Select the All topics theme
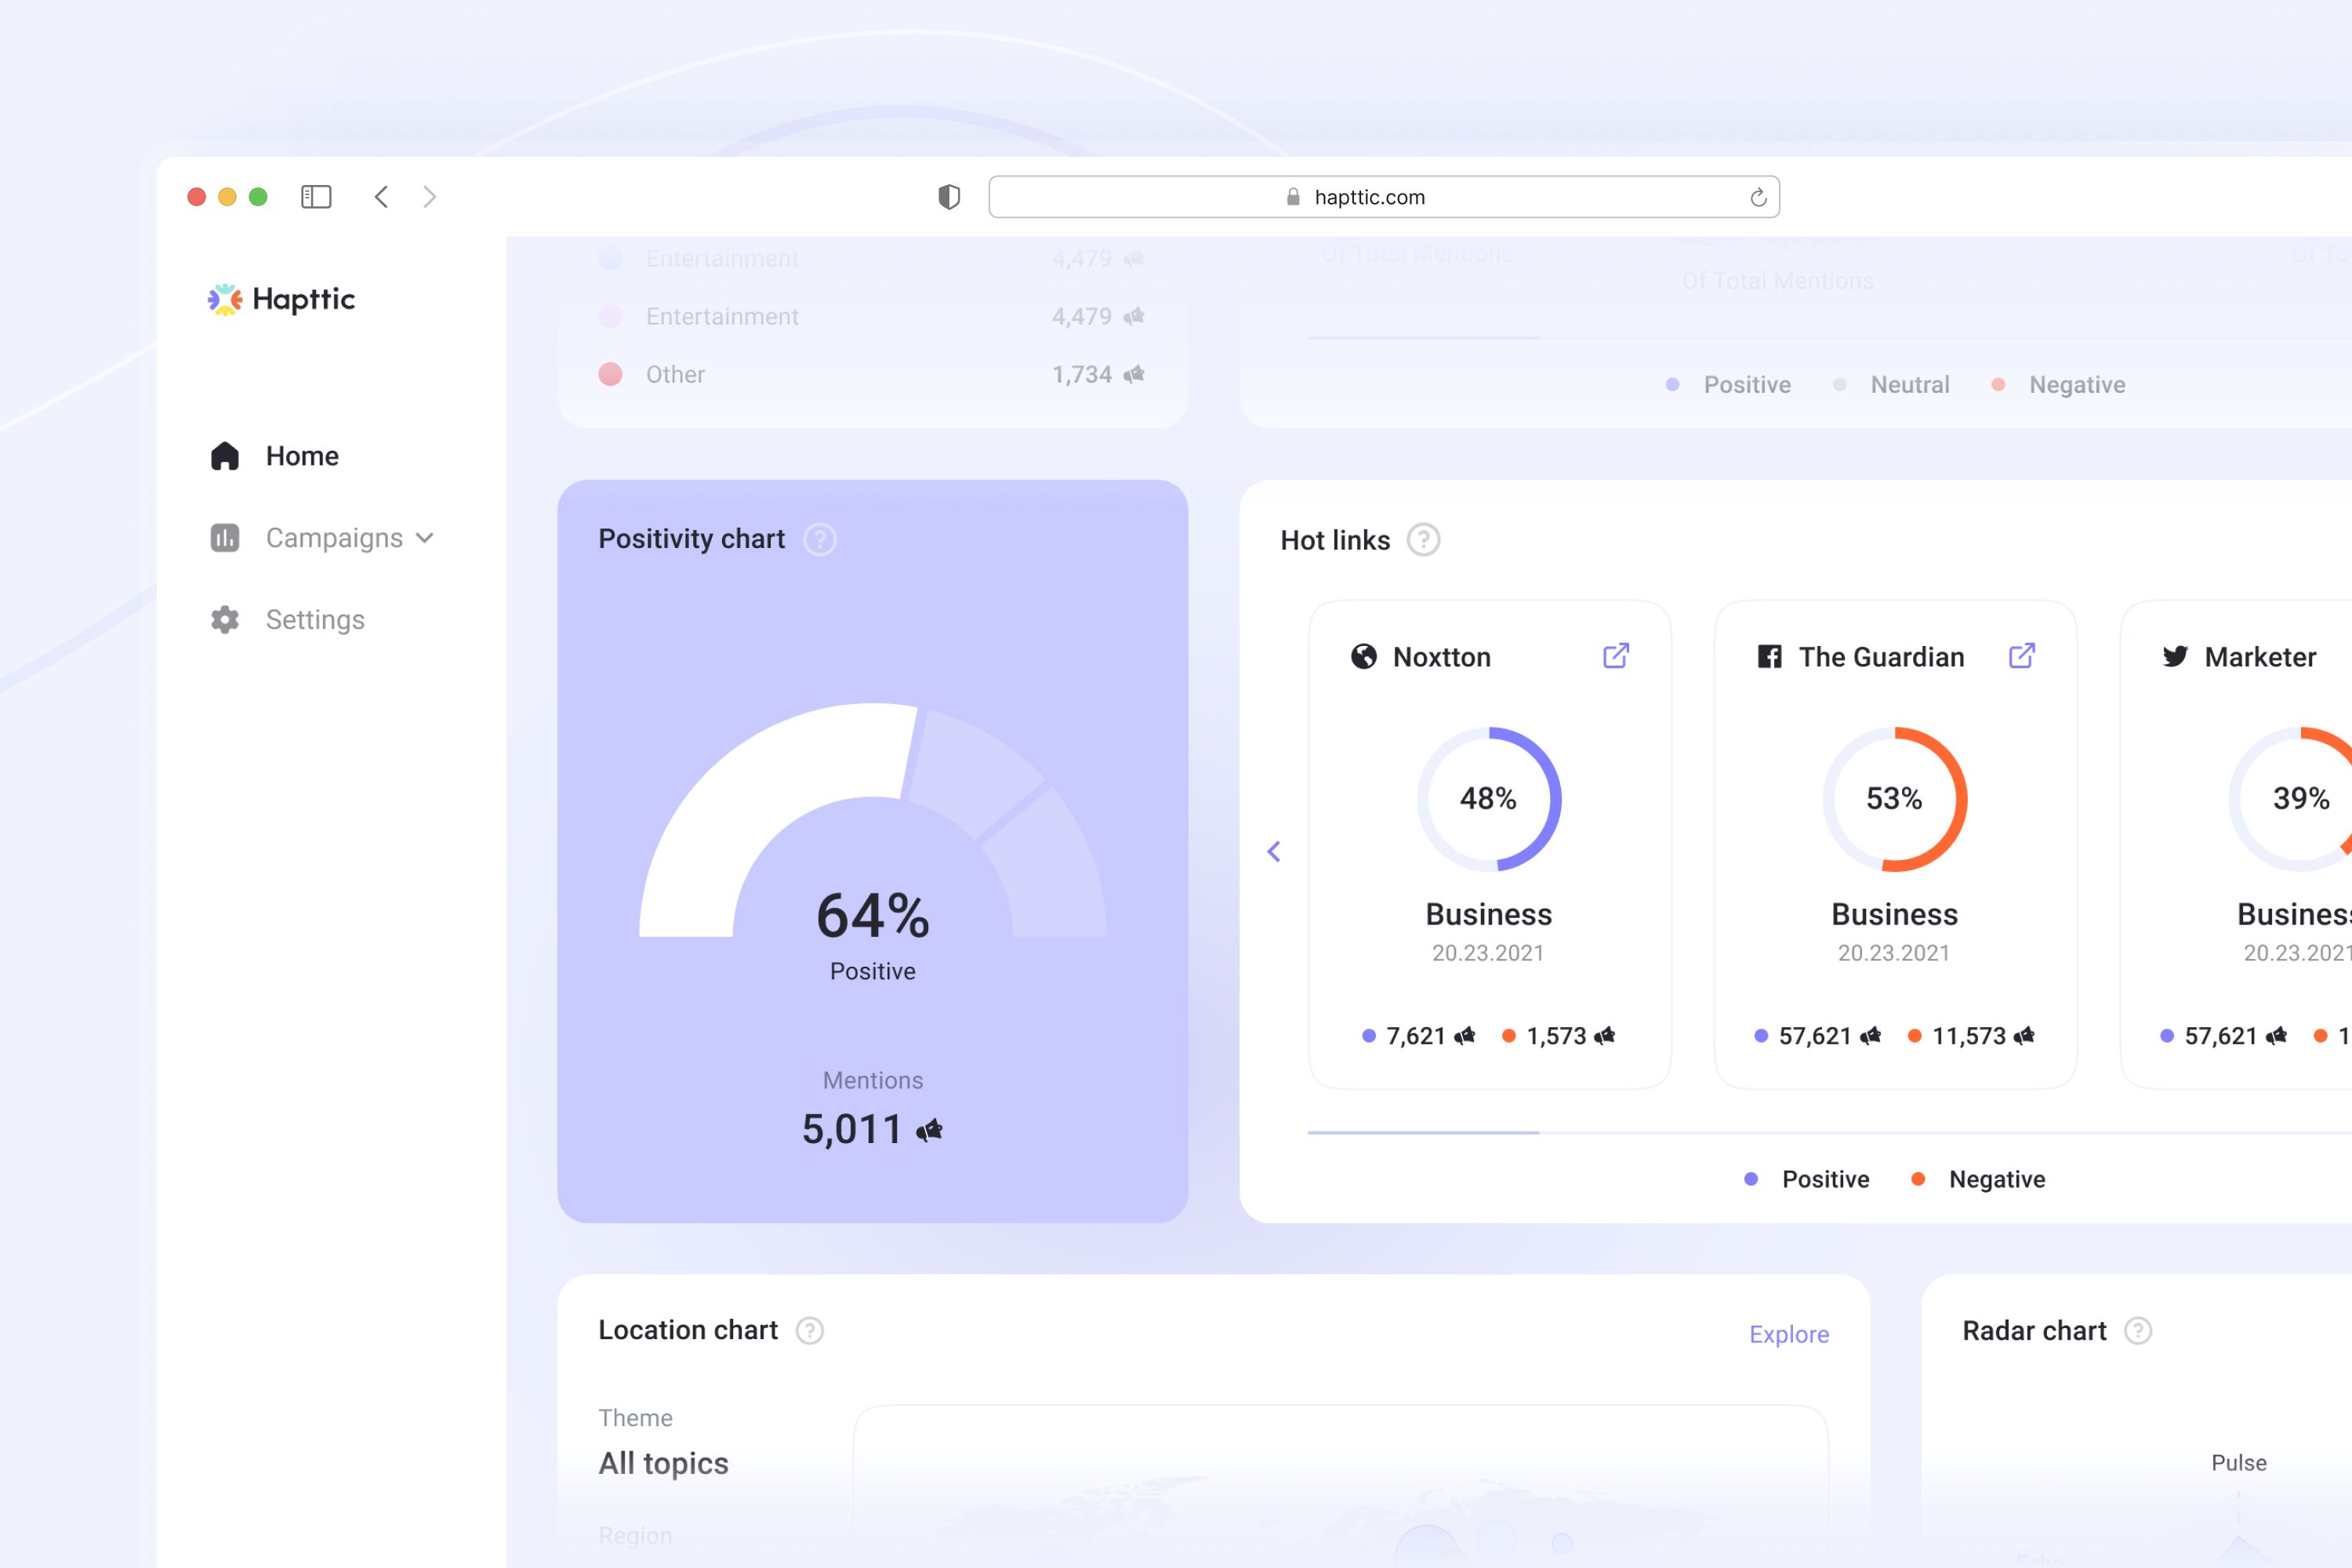This screenshot has width=2352, height=1568. coord(663,1463)
